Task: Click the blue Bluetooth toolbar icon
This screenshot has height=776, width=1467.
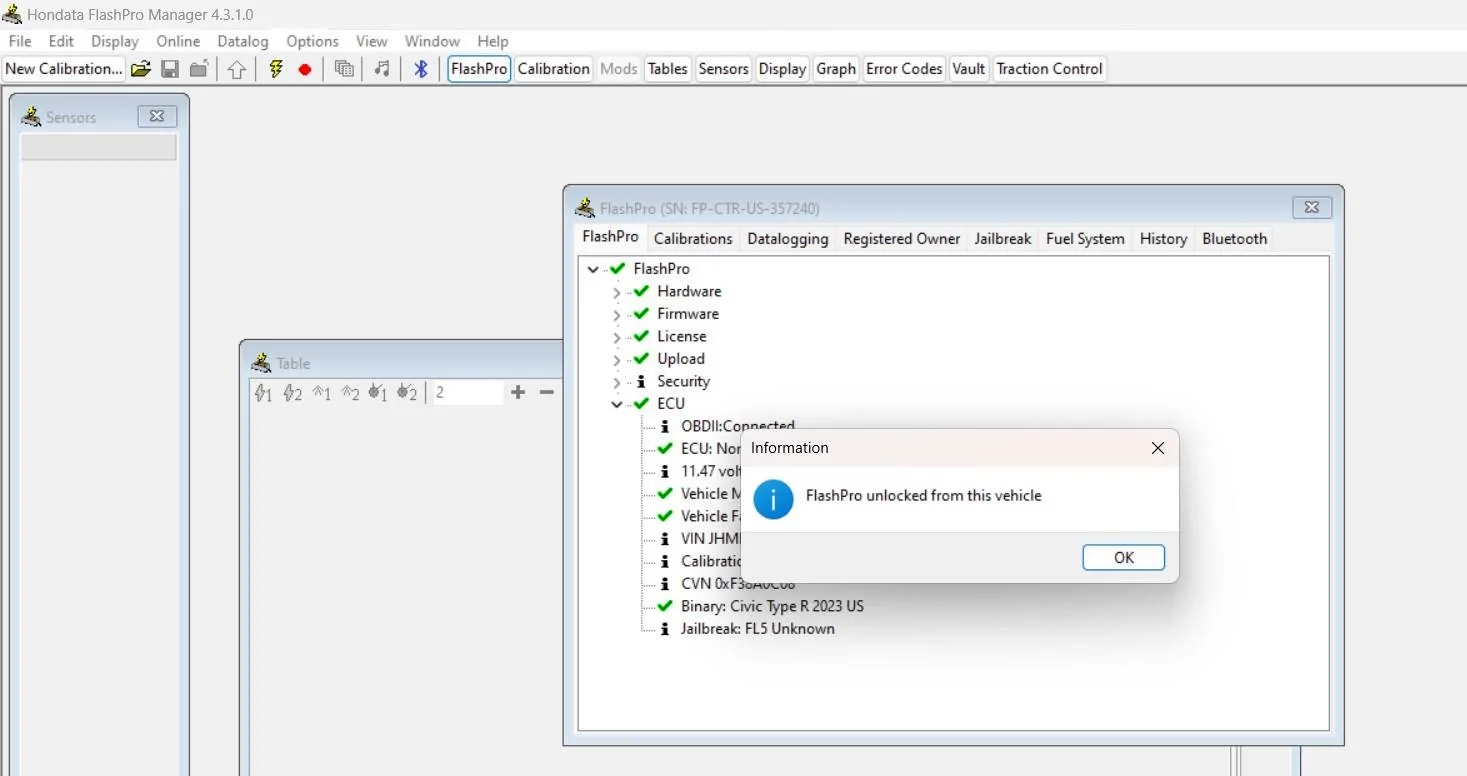Action: (421, 69)
